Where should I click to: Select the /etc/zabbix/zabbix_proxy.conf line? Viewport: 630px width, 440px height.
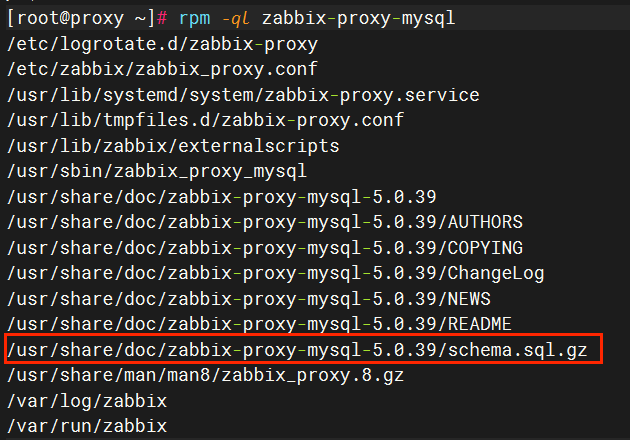(x=162, y=70)
